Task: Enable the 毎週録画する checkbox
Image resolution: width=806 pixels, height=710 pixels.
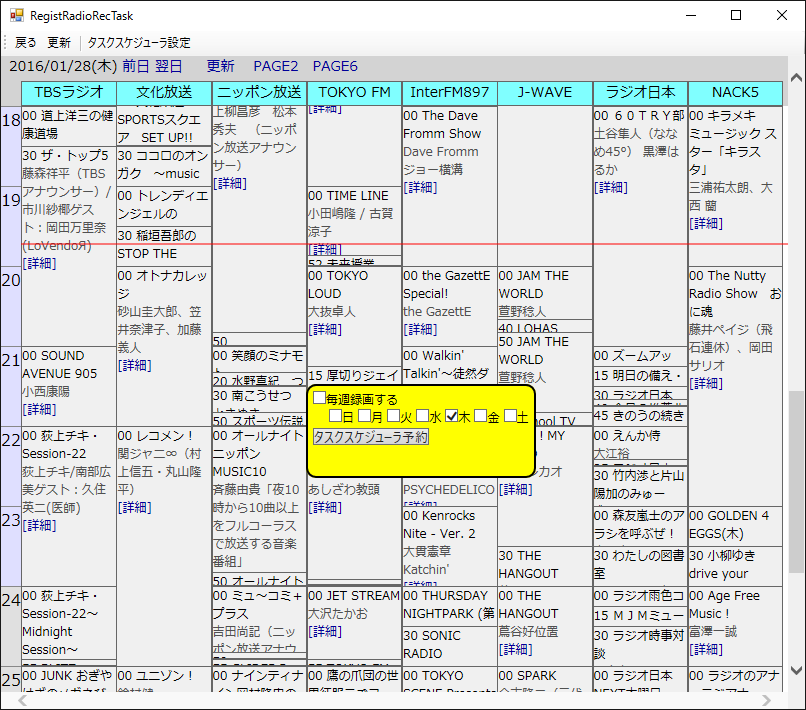Action: tap(319, 397)
